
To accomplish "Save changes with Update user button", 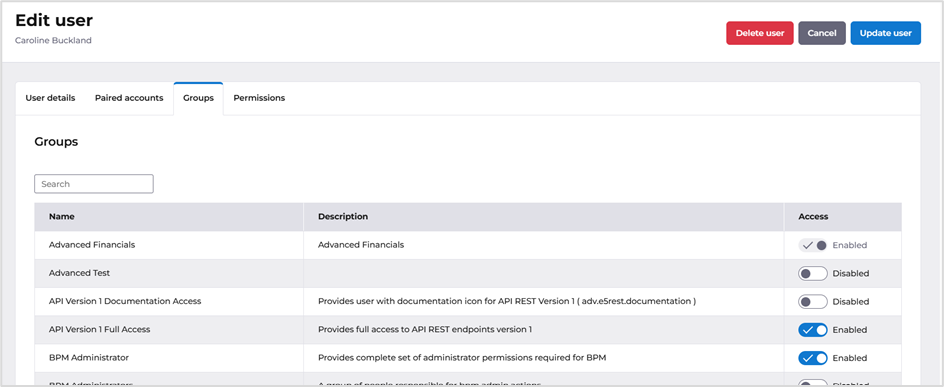I will click(x=886, y=33).
